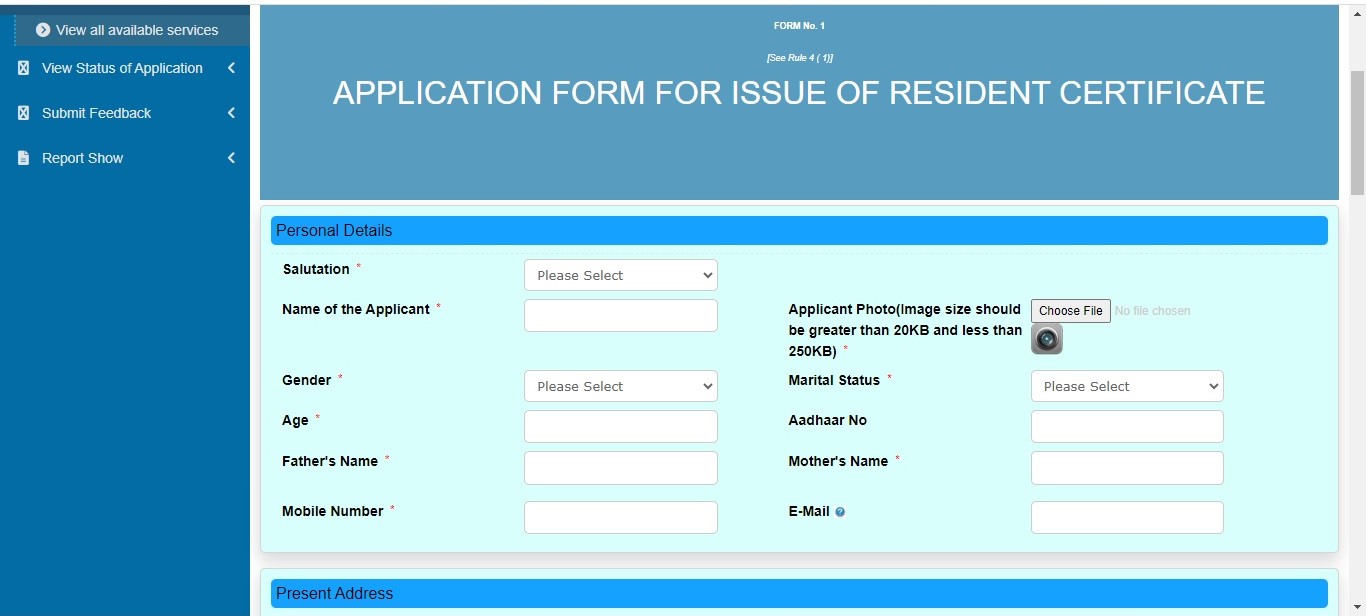1366x616 pixels.
Task: Click the help icon next to E-Mail label
Action: (840, 511)
